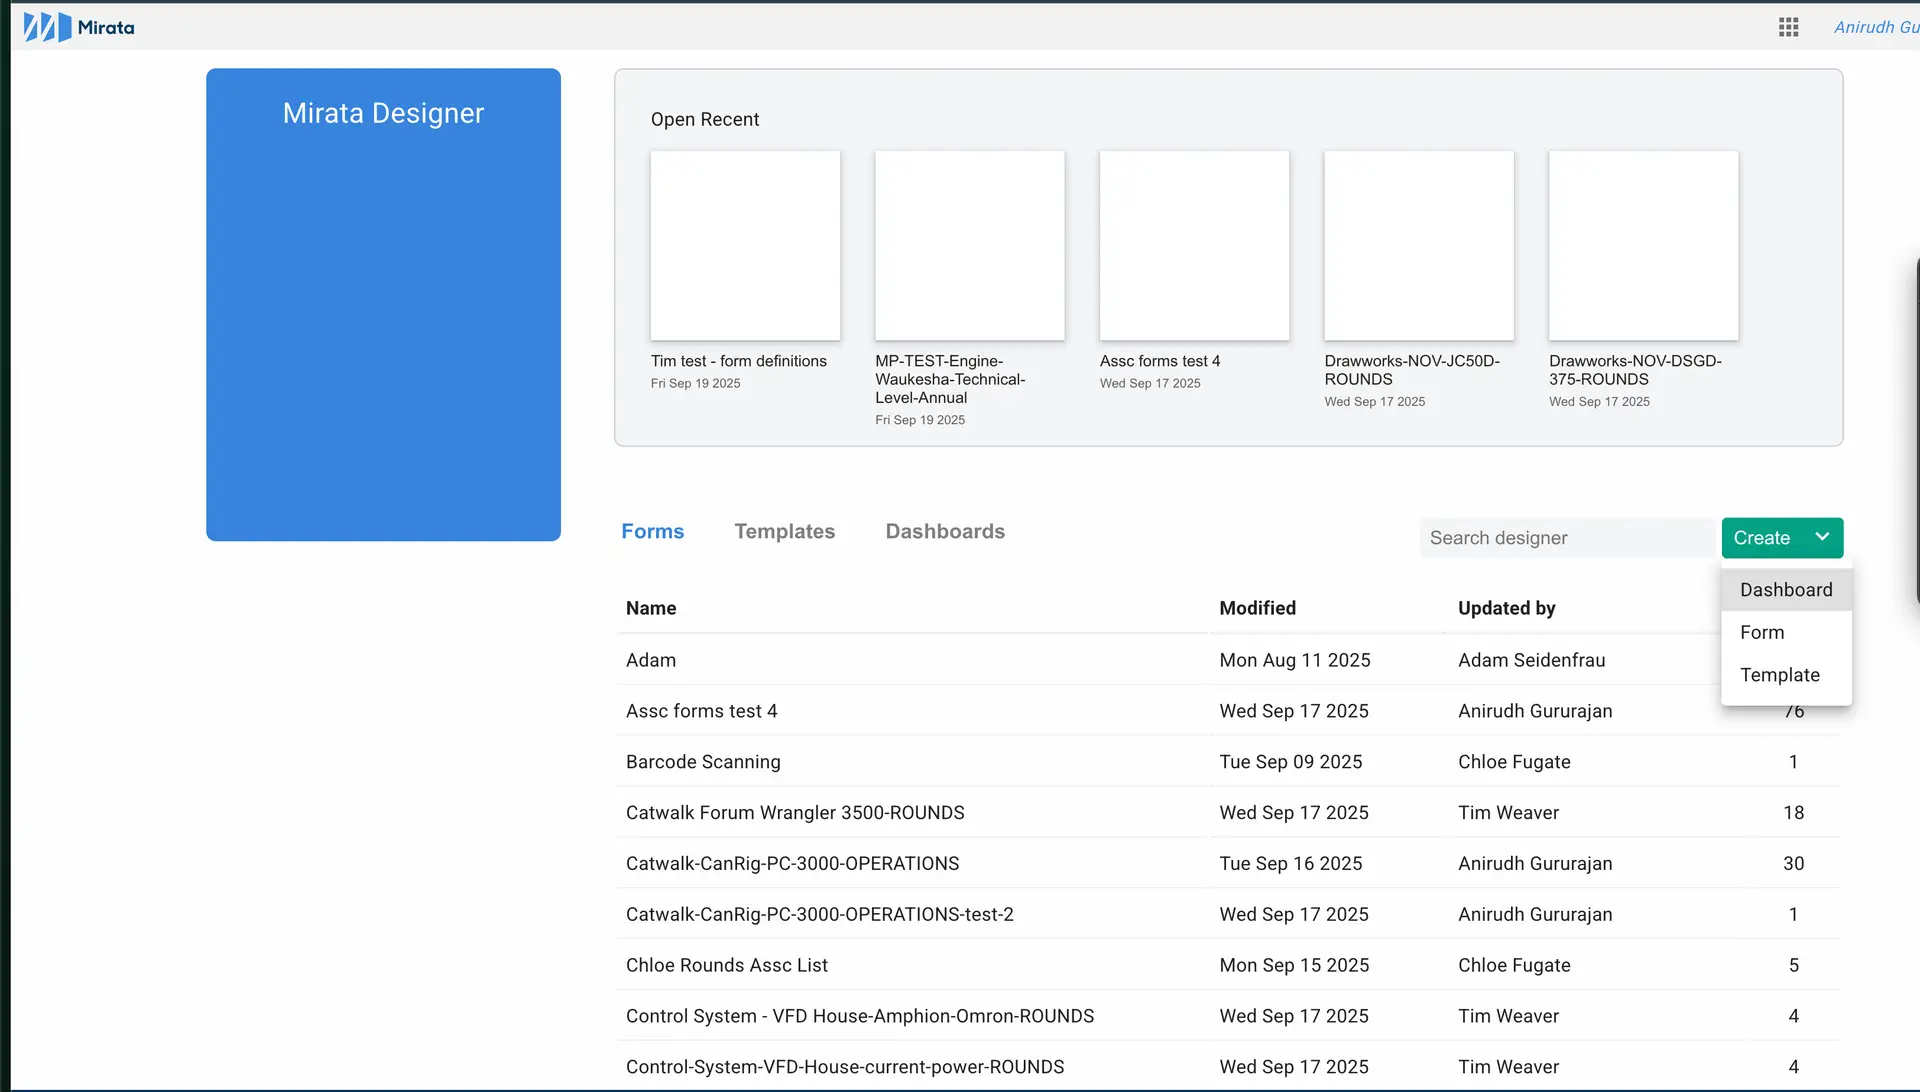
Task: Sort by the Name column header
Action: coord(651,608)
